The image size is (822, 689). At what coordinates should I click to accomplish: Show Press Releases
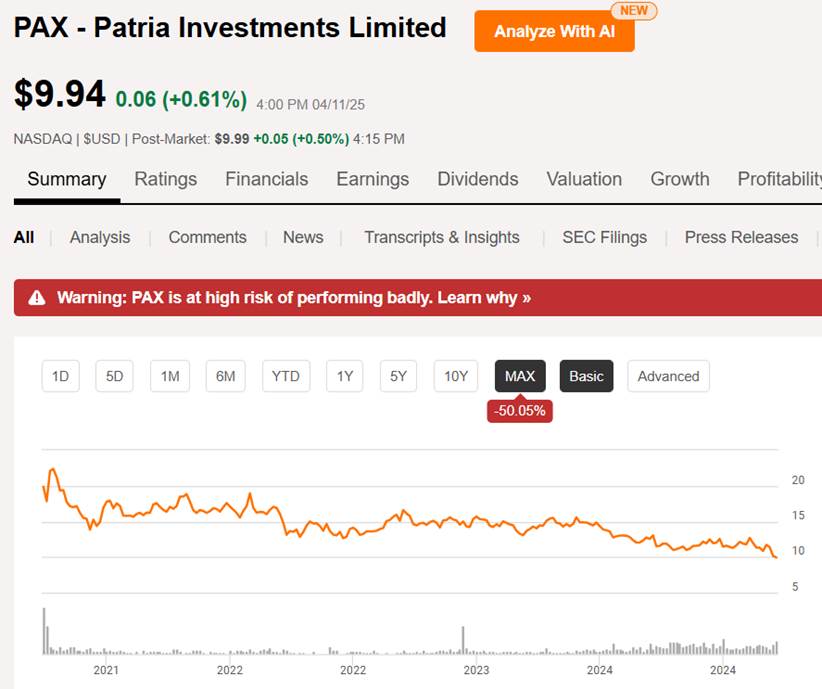pyautogui.click(x=741, y=238)
